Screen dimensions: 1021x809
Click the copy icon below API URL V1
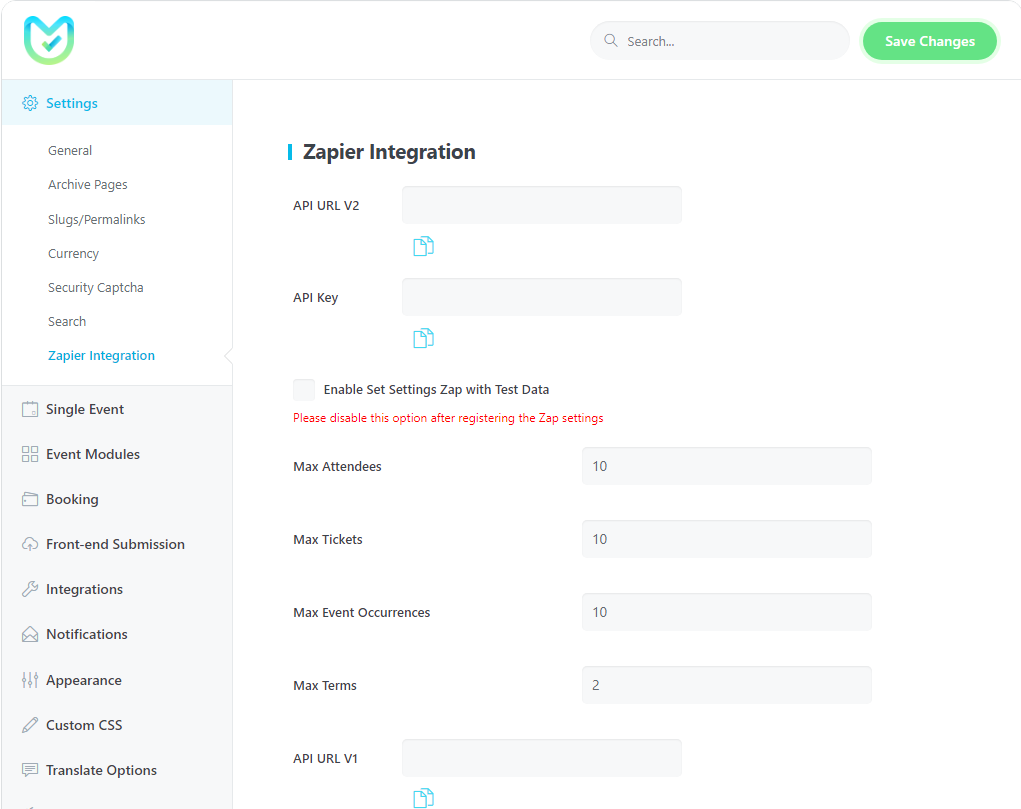click(x=423, y=797)
